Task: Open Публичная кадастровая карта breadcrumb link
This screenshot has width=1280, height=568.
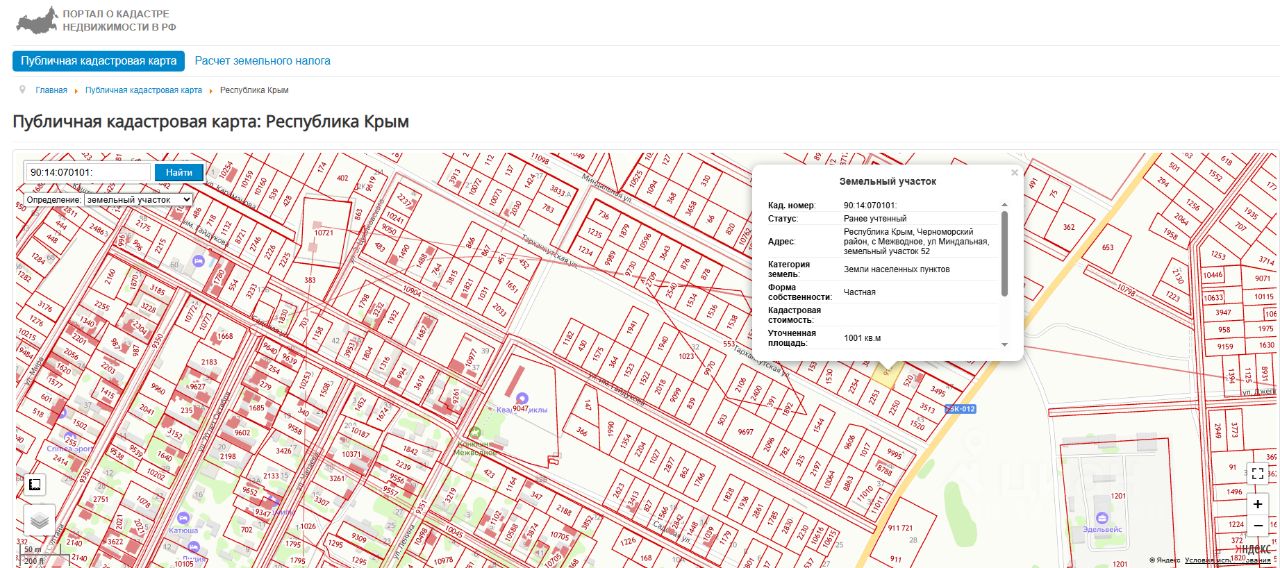Action: 144,90
